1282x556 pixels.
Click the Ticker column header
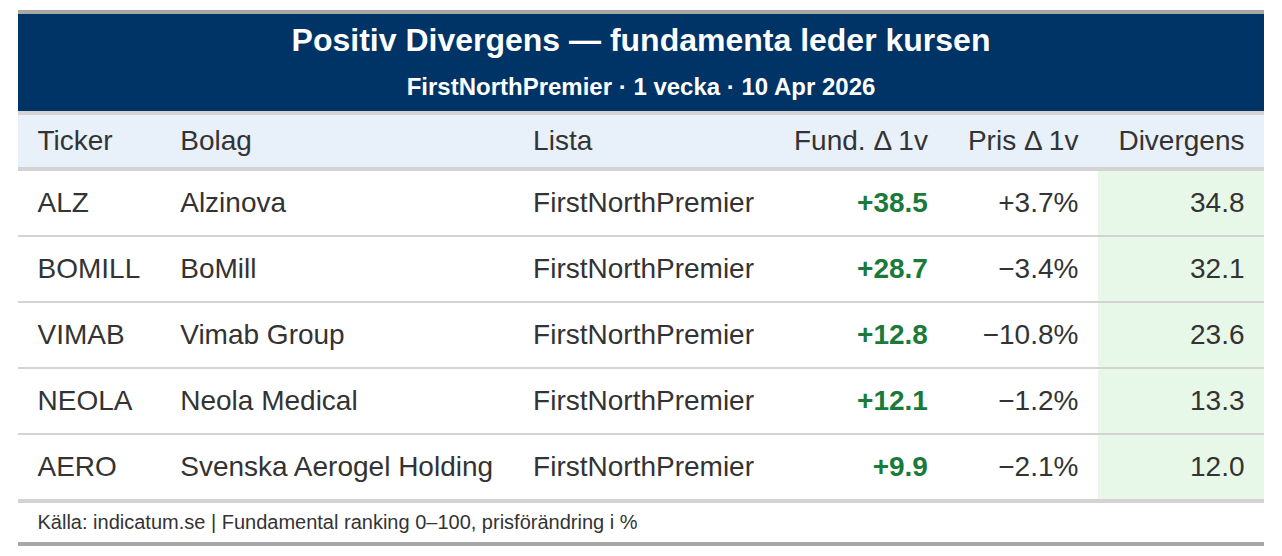point(75,141)
